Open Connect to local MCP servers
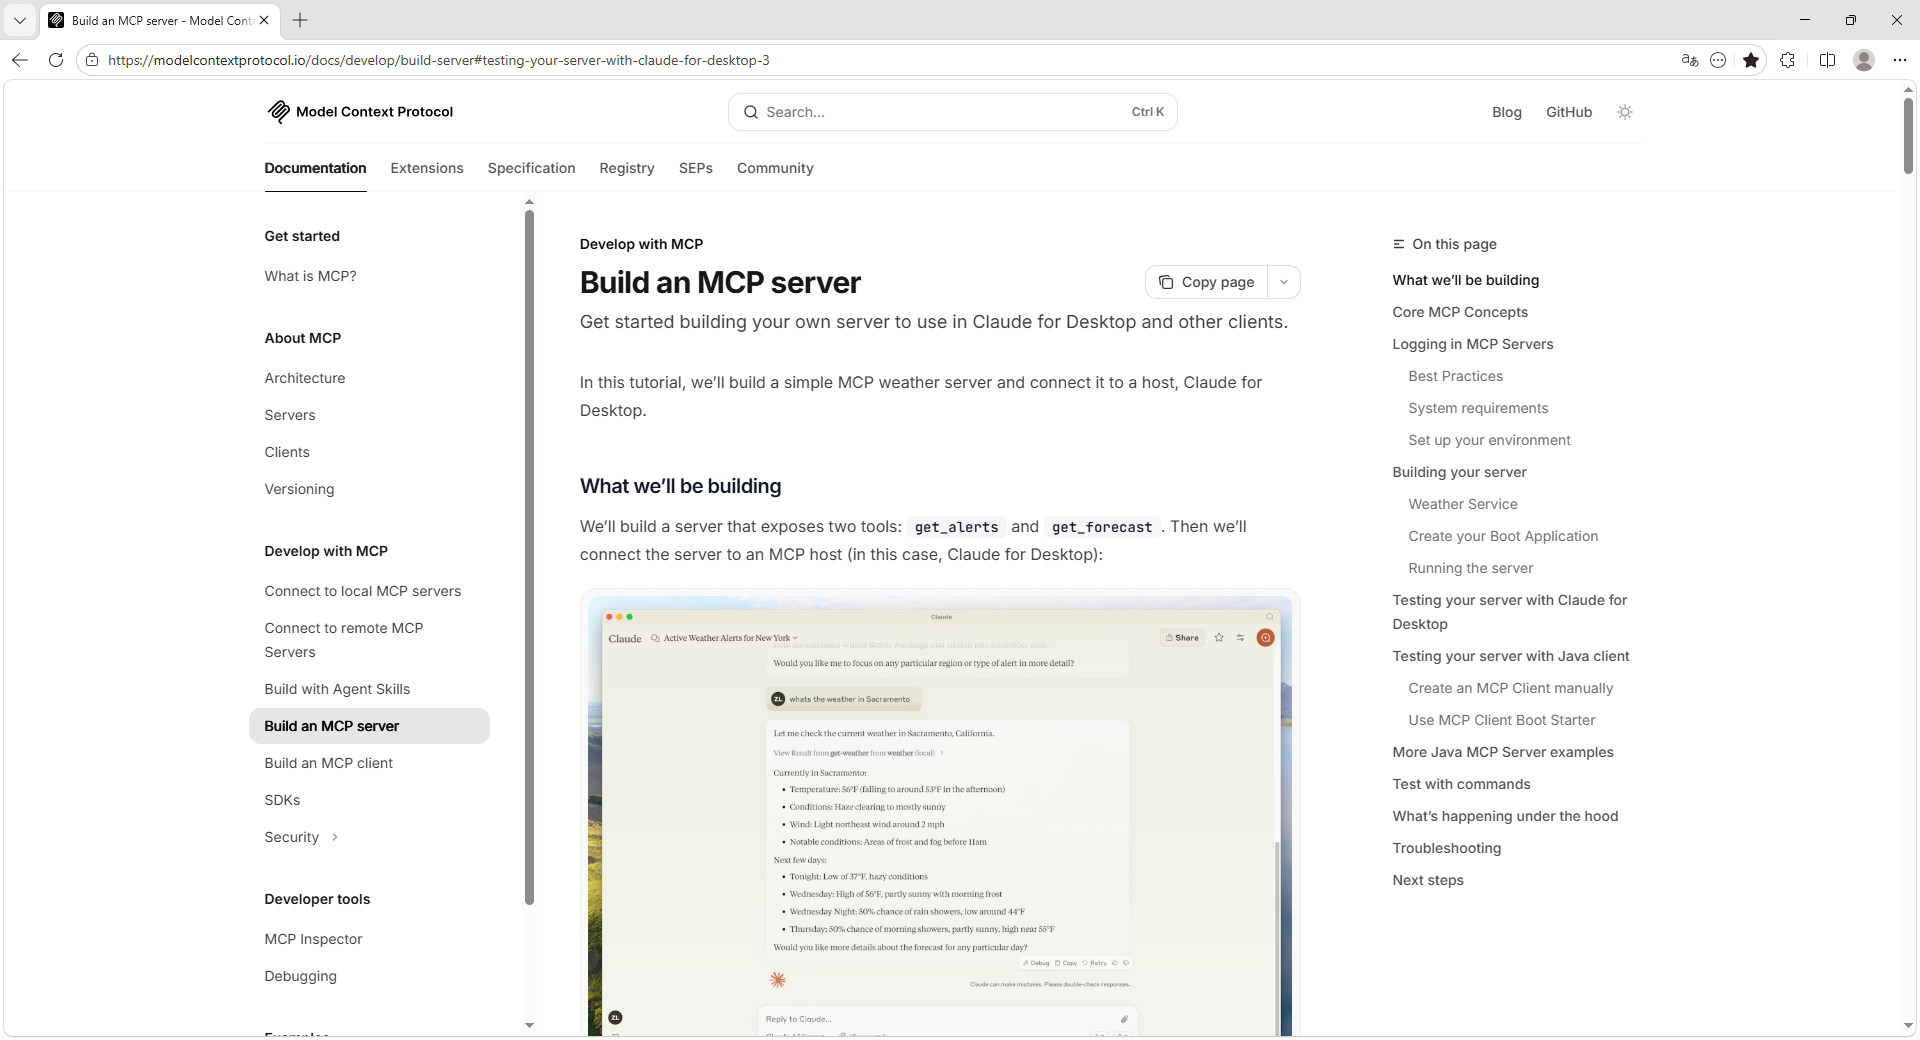The width and height of the screenshot is (1920, 1040). point(363,591)
